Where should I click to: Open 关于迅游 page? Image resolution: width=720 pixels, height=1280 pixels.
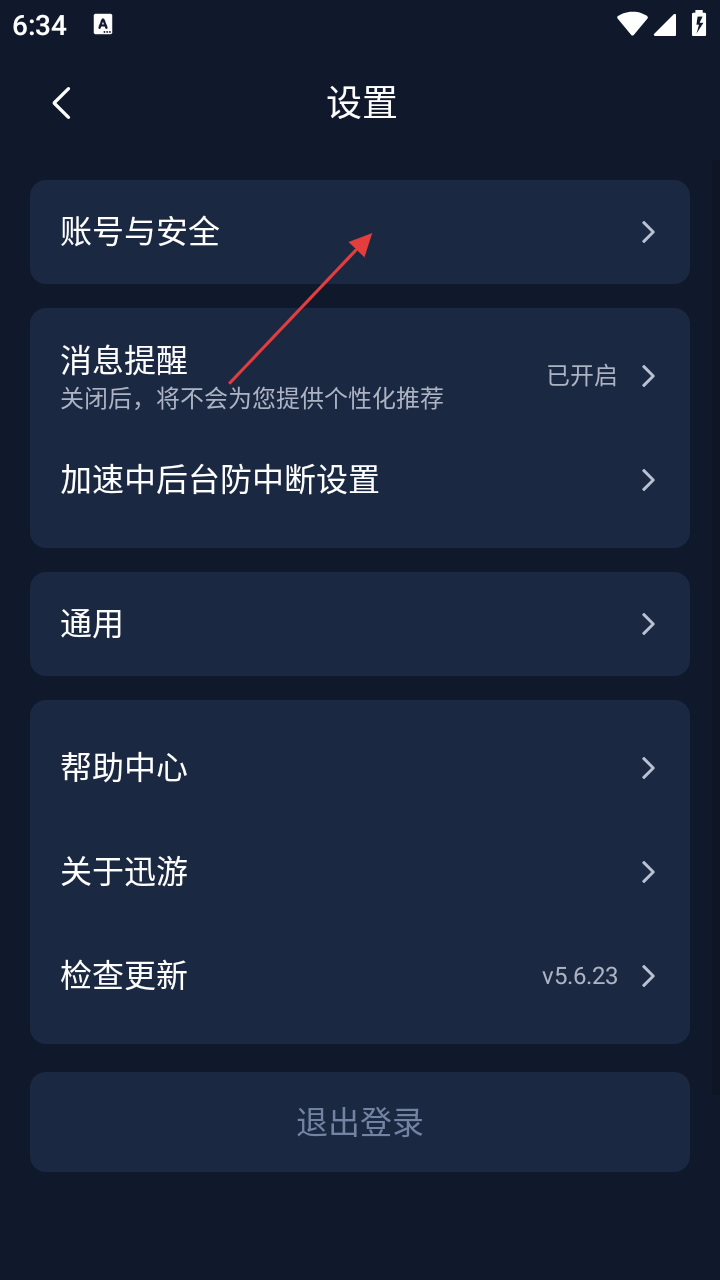[360, 872]
